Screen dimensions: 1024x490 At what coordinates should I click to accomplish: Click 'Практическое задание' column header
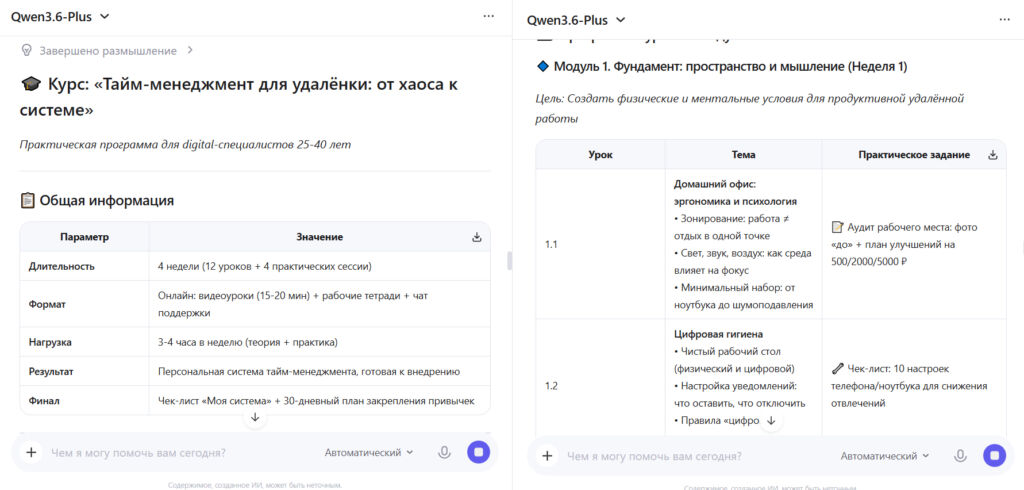(x=914, y=155)
